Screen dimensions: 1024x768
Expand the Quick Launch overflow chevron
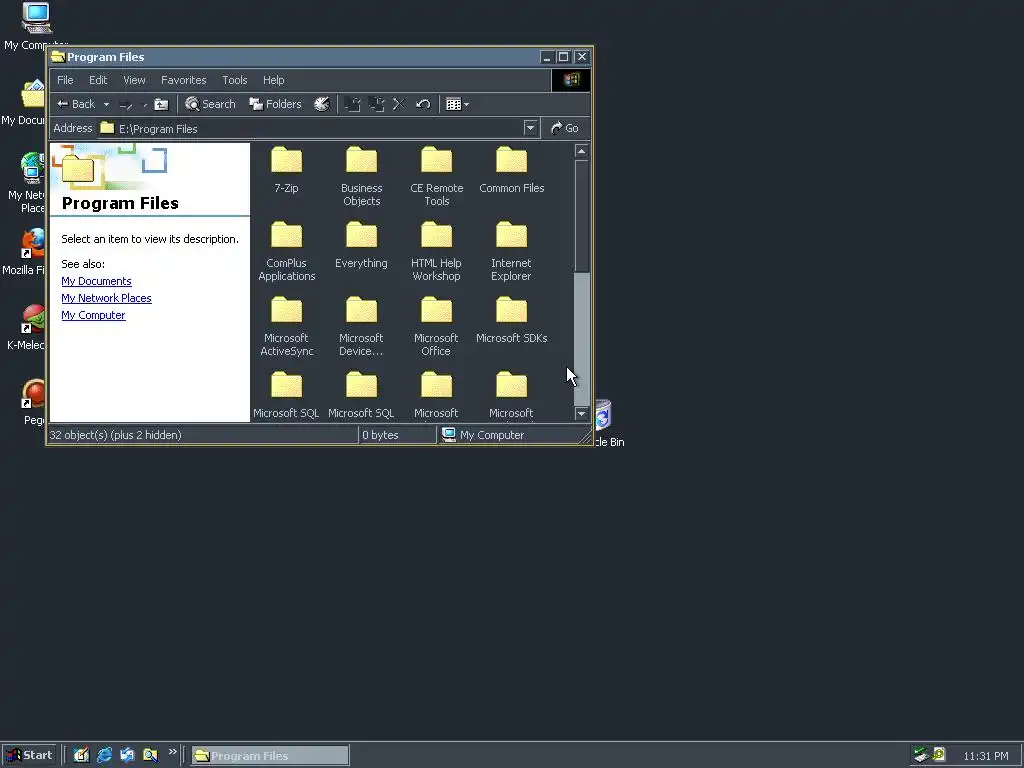[x=172, y=752]
